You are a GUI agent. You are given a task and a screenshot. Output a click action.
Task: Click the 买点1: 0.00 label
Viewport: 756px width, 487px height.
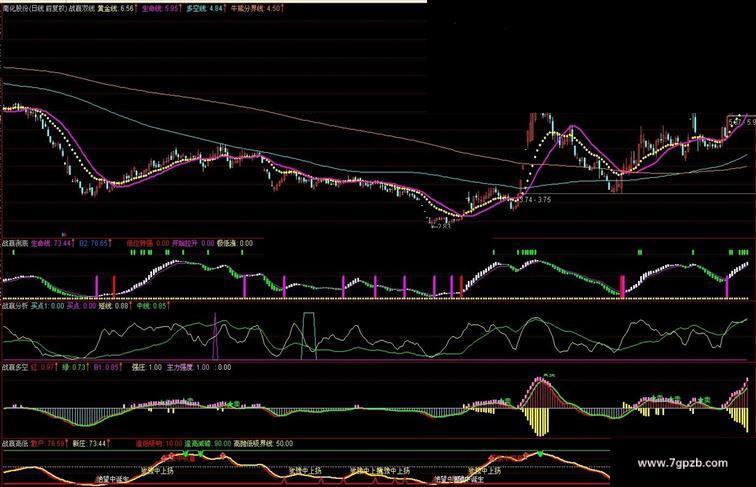pyautogui.click(x=47, y=306)
